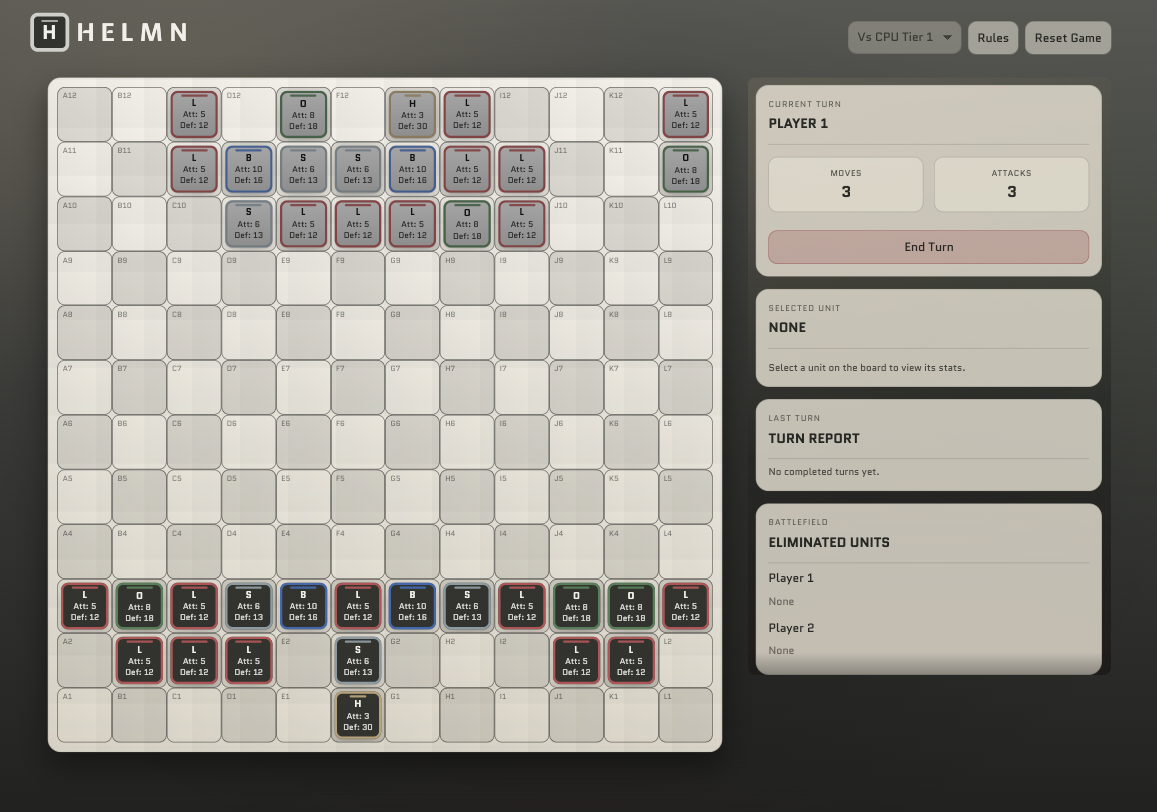This screenshot has width=1157, height=812.
Task: Click enemy L unit at C12
Action: point(194,114)
